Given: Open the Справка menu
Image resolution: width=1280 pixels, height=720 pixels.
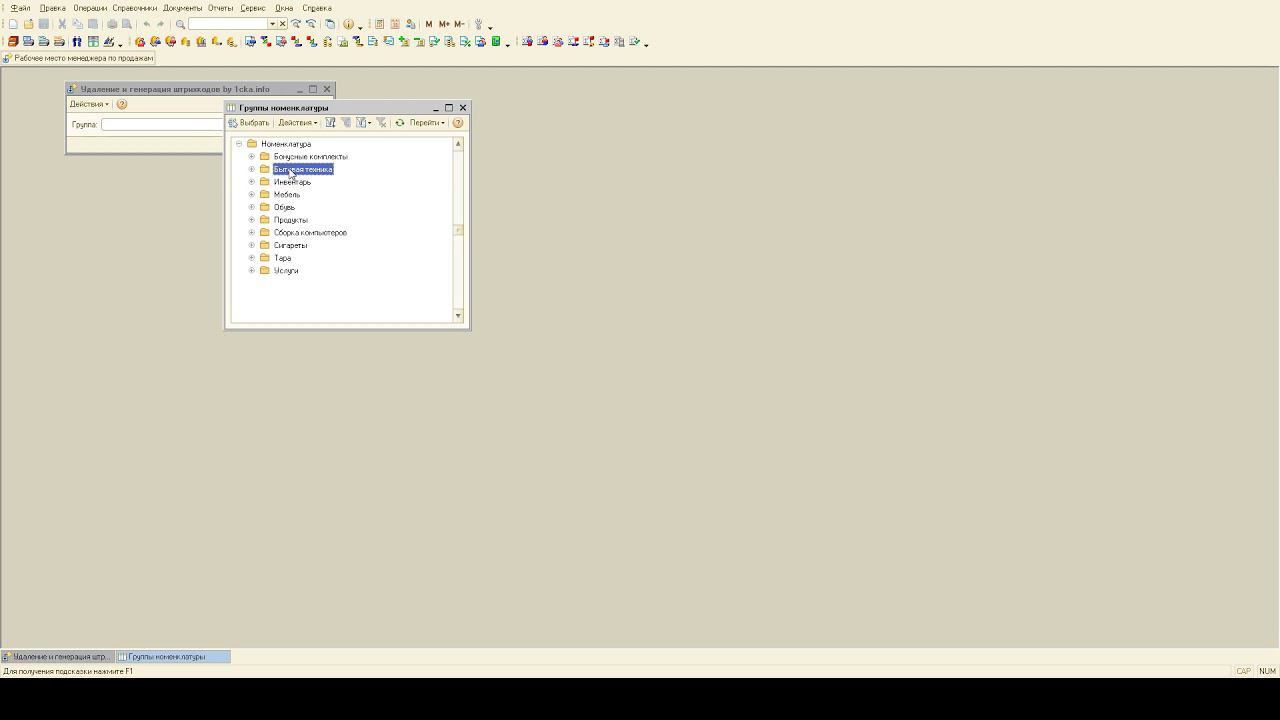Looking at the screenshot, I should click(x=317, y=8).
